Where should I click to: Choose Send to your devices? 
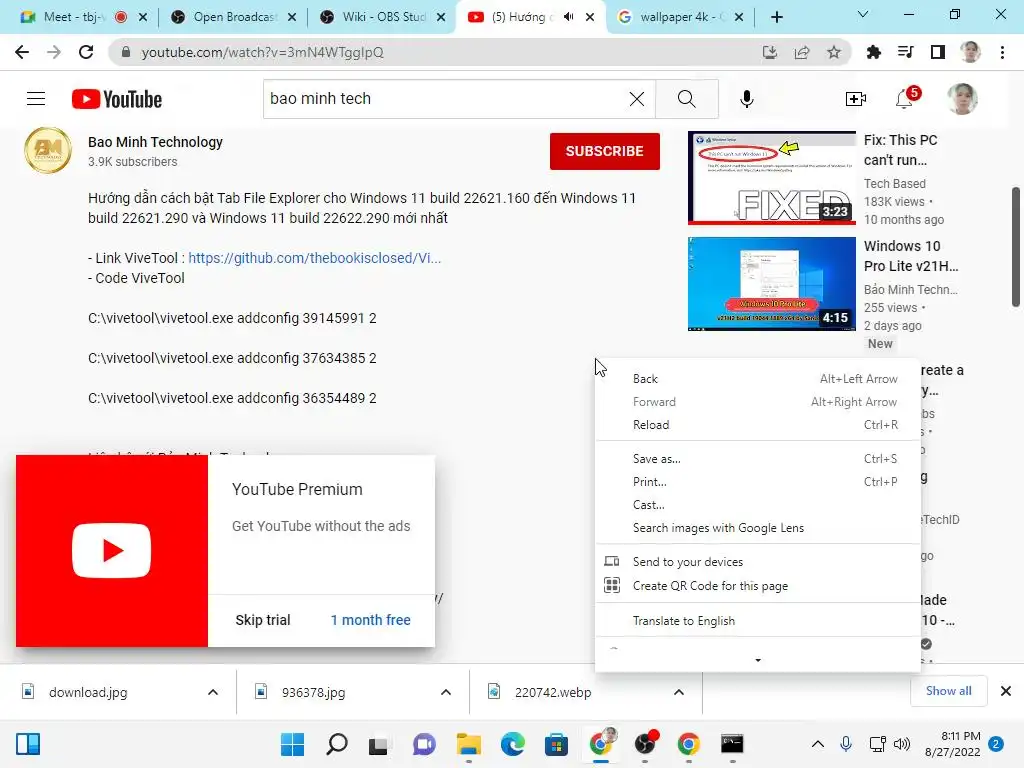[758, 562]
